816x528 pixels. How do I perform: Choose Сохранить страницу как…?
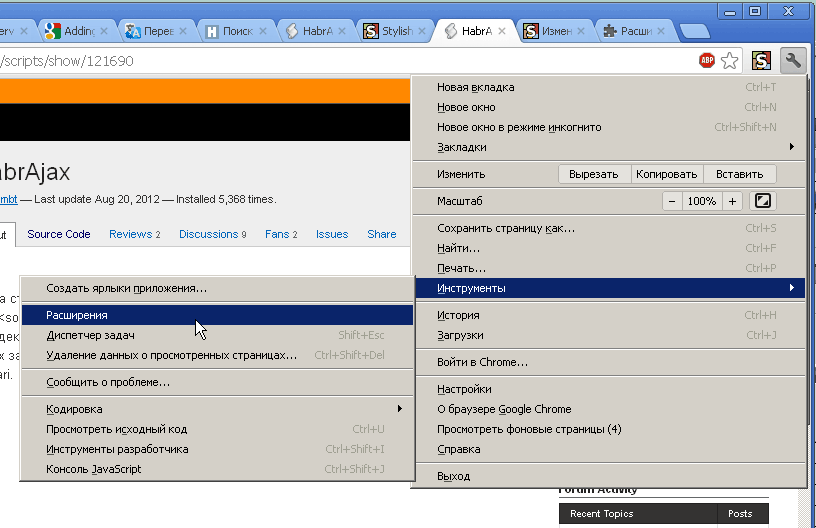point(609,228)
